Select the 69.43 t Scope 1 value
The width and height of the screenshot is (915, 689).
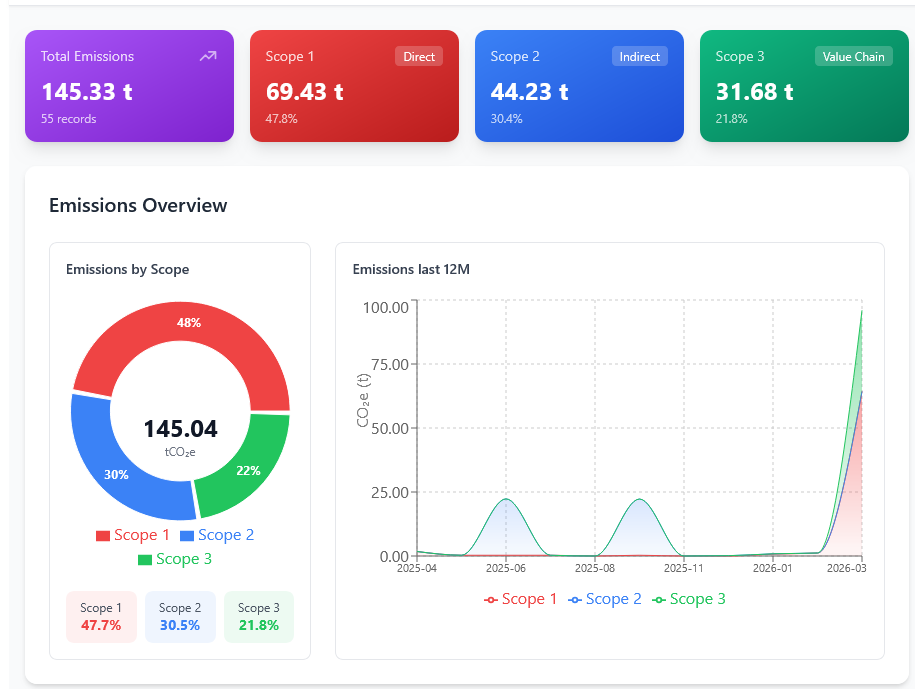(304, 92)
